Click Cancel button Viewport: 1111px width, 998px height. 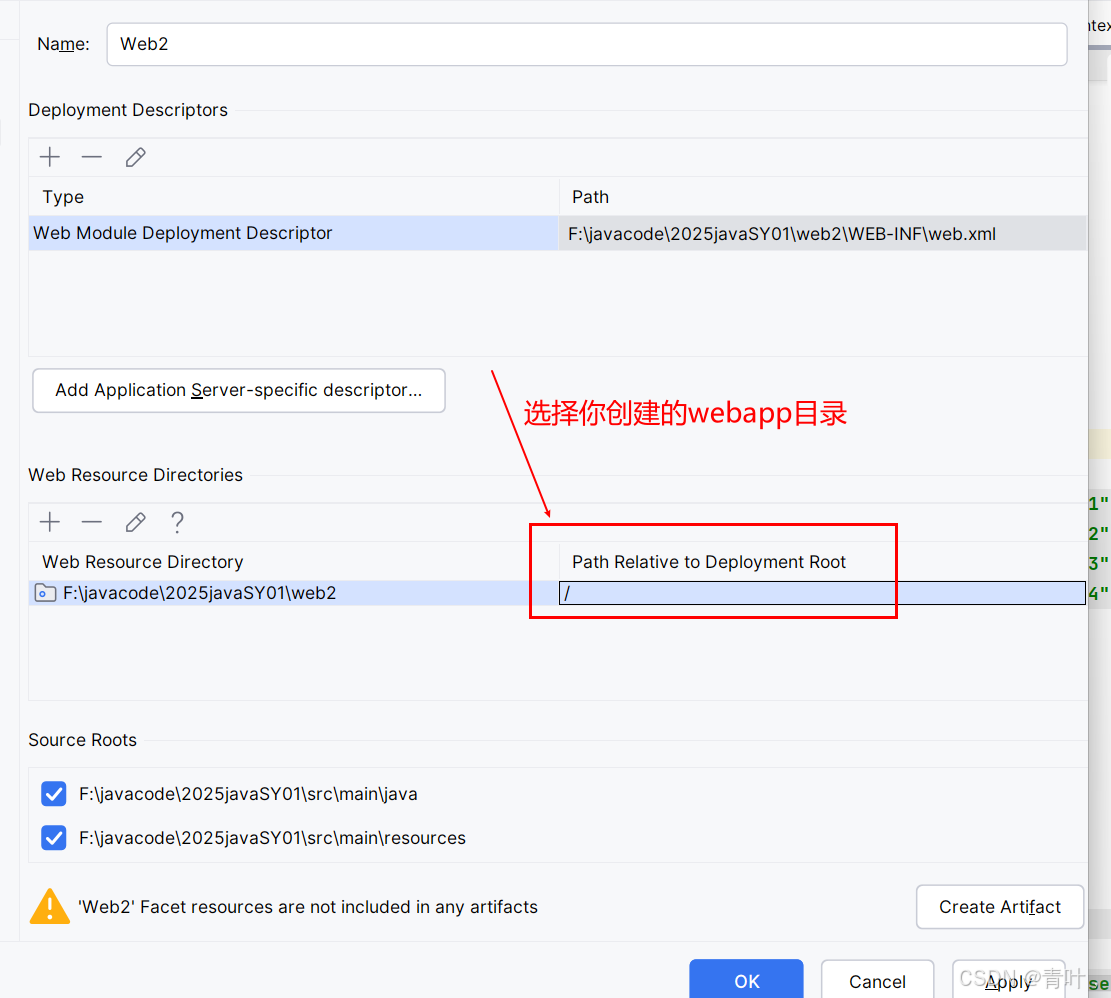click(x=877, y=980)
